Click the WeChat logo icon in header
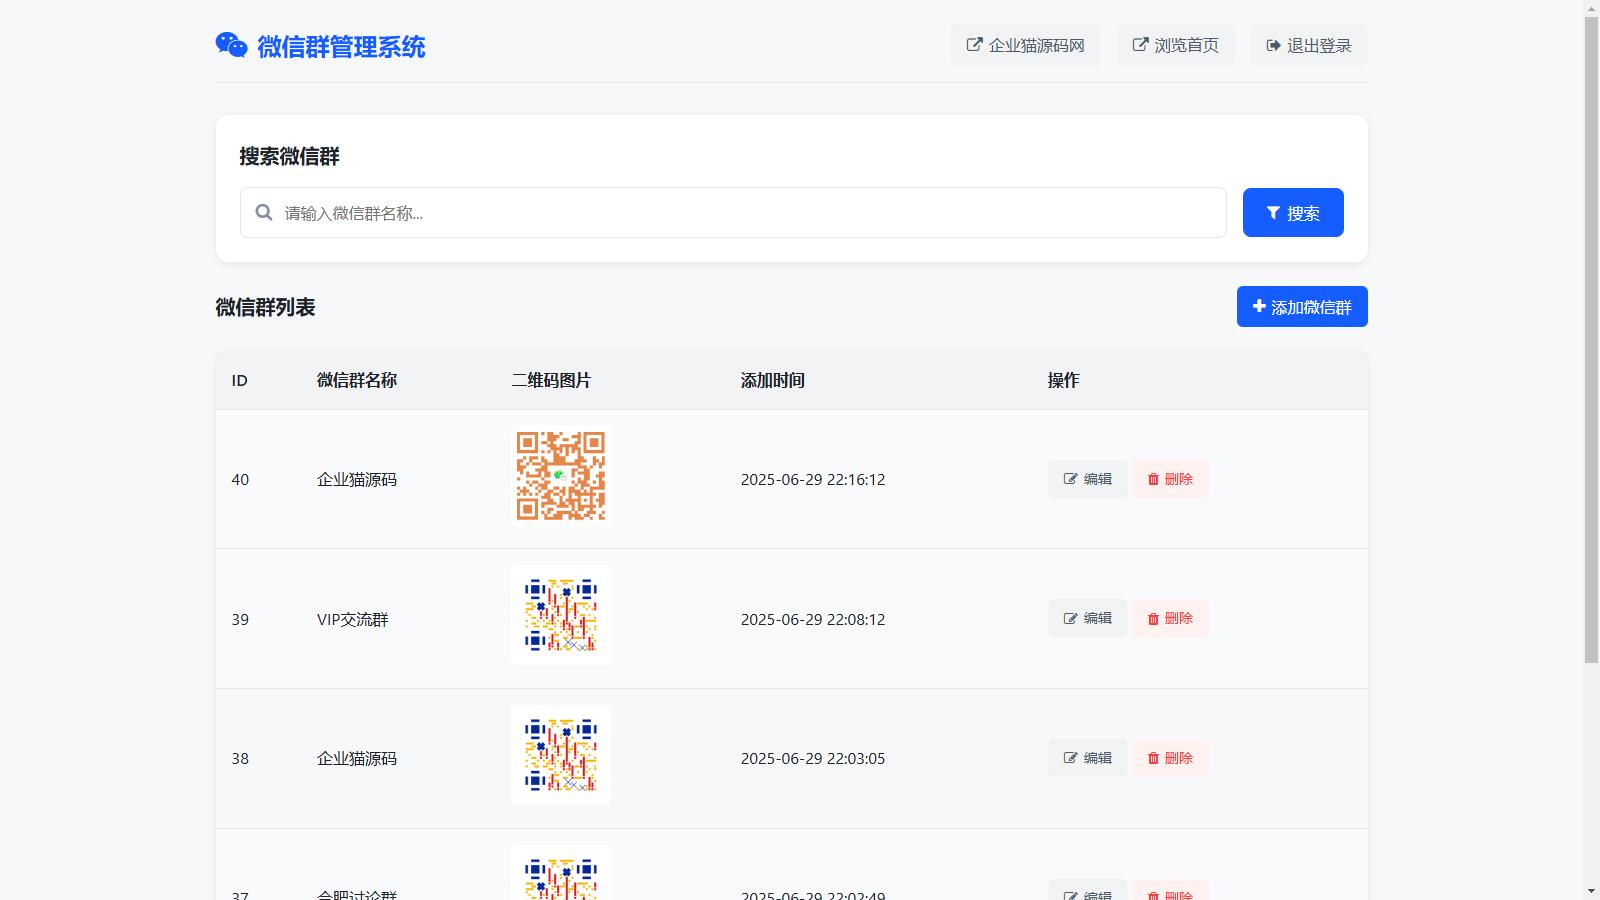Viewport: 1600px width, 900px height. pos(231,45)
